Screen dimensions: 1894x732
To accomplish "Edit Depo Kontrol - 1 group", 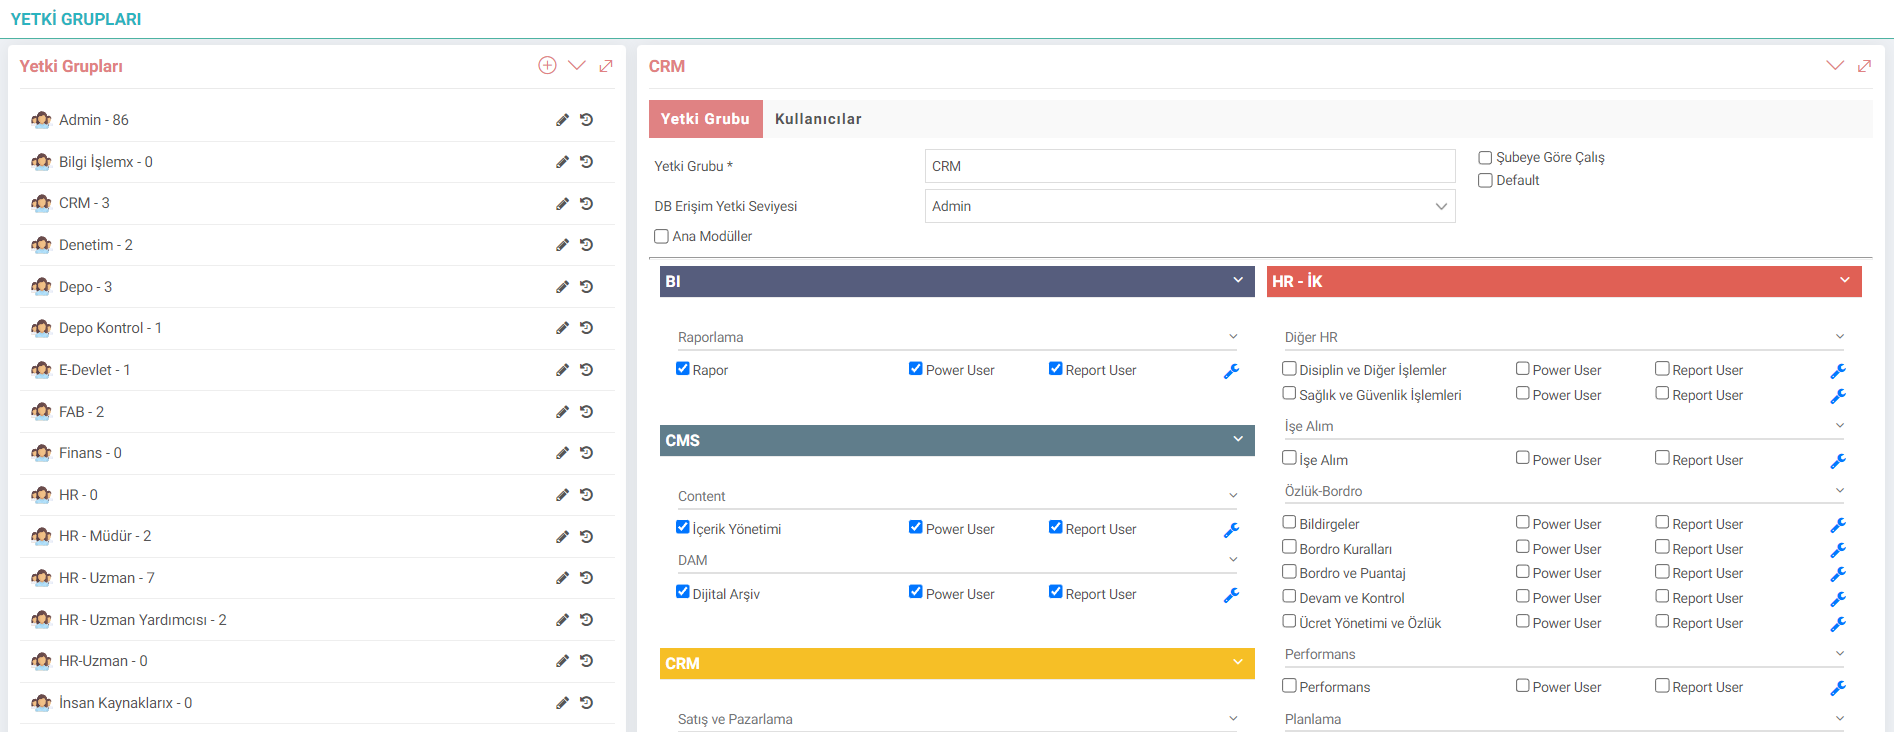I will coord(562,328).
